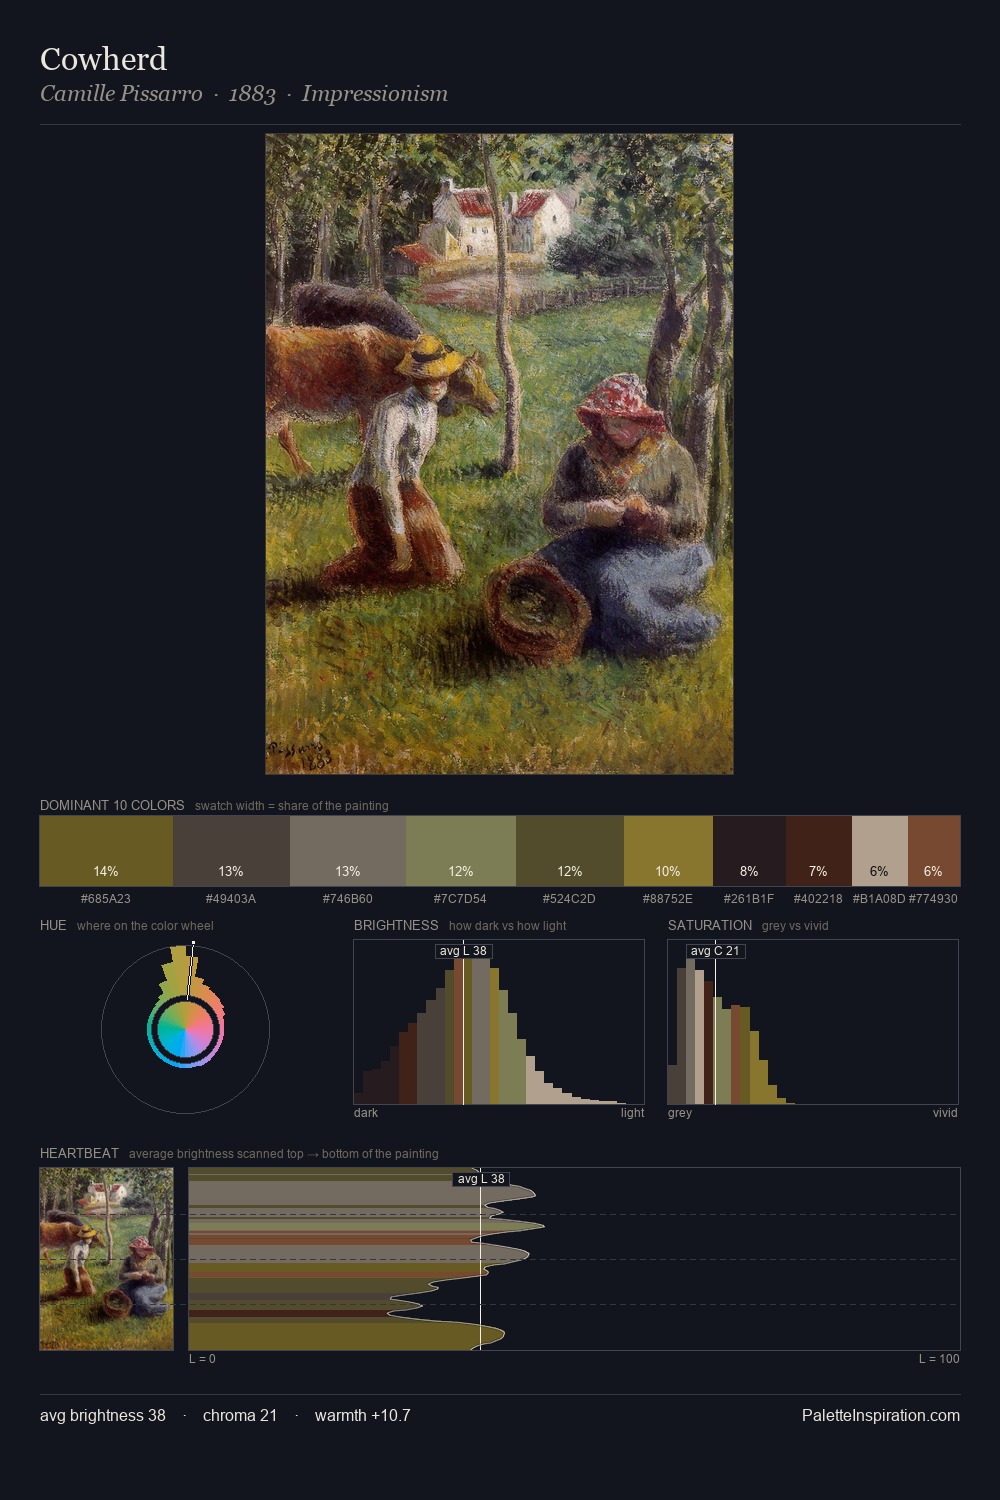Viewport: 1000px width, 1500px height.
Task: Click the heartbeat brightness scan chart
Action: tap(574, 1259)
